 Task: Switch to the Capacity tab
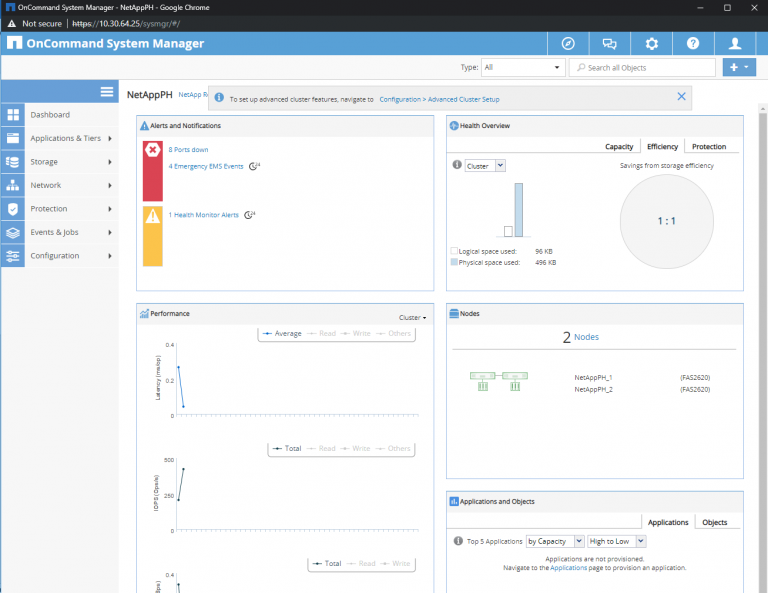[x=619, y=146]
